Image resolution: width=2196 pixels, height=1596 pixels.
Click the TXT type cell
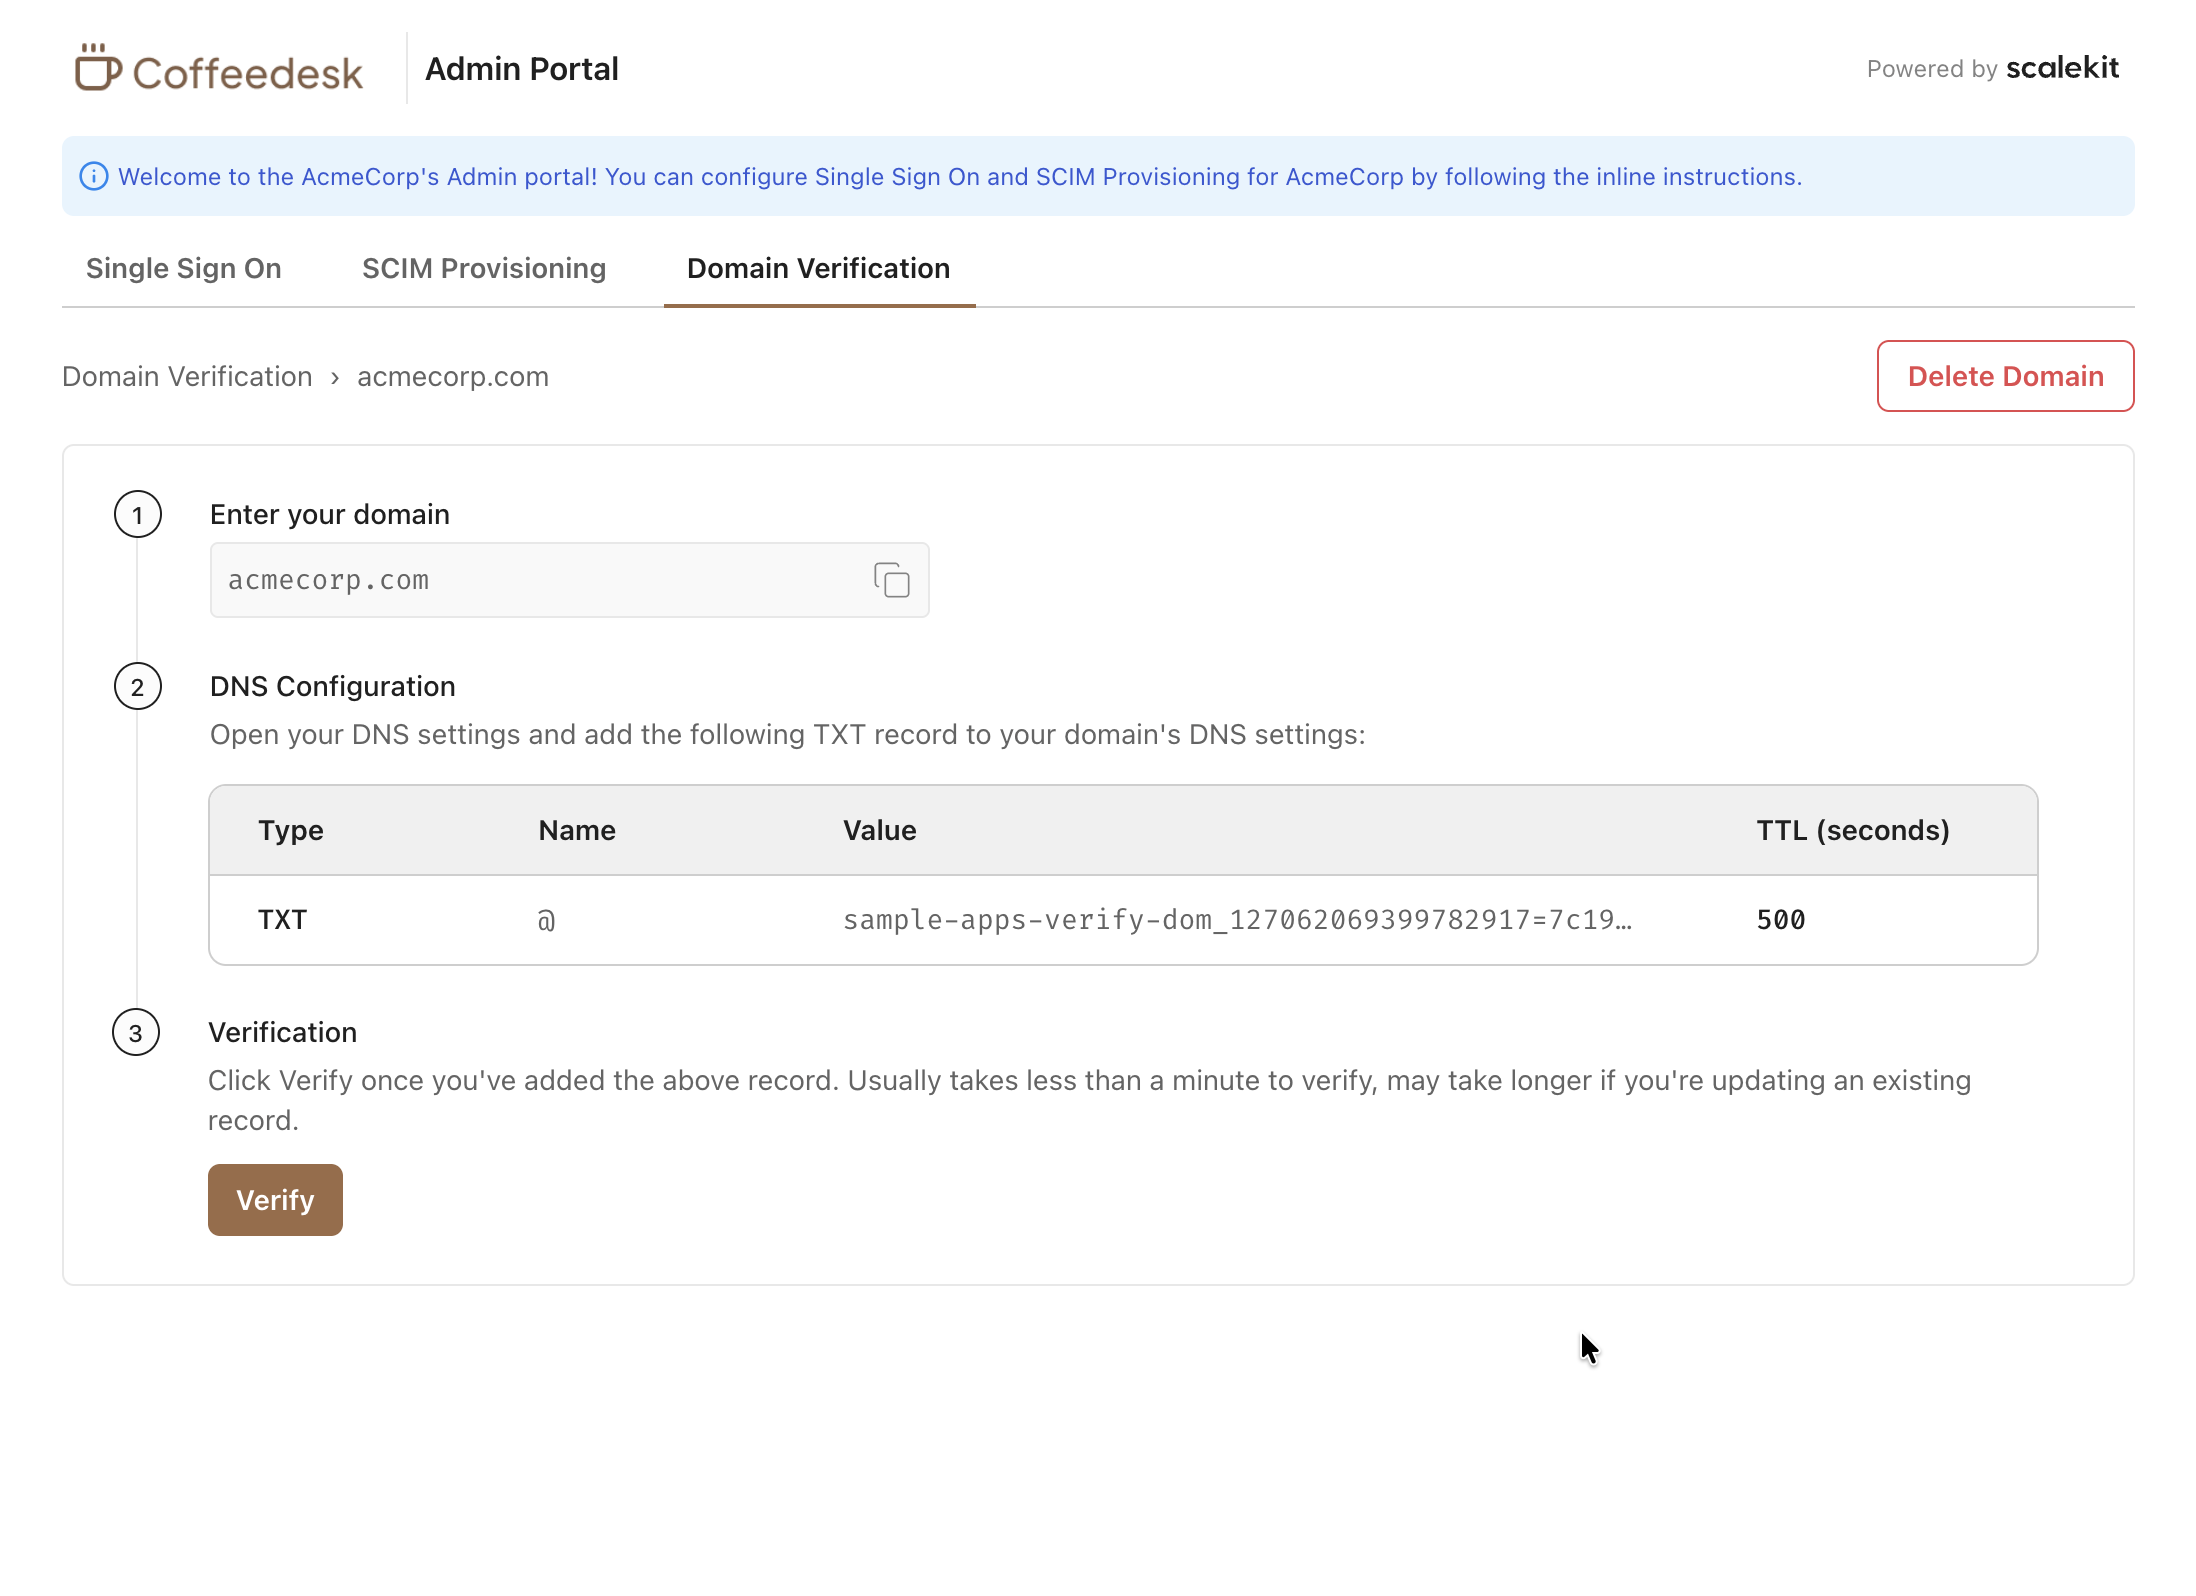tap(283, 920)
